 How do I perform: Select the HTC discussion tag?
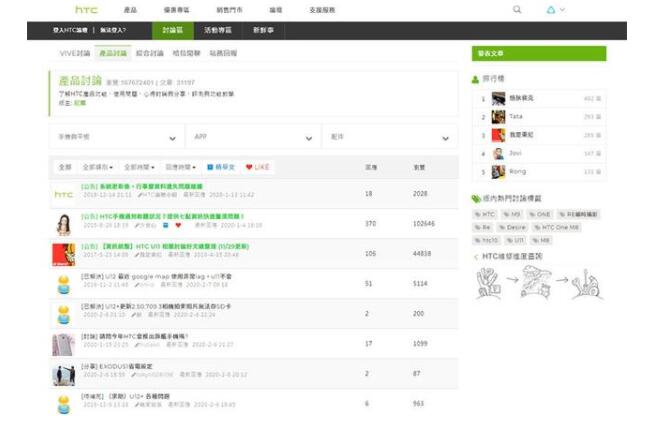pyautogui.click(x=485, y=215)
